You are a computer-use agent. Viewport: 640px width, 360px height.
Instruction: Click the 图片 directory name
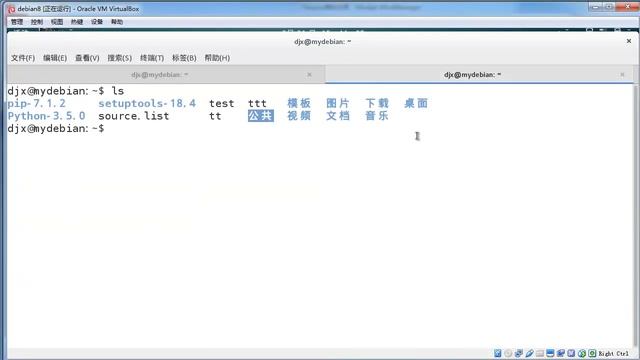(x=338, y=103)
